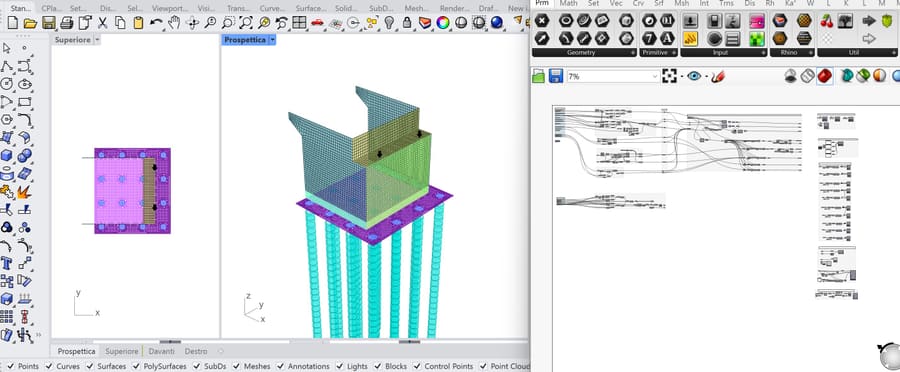Click the padlock Lock icon

(407, 23)
